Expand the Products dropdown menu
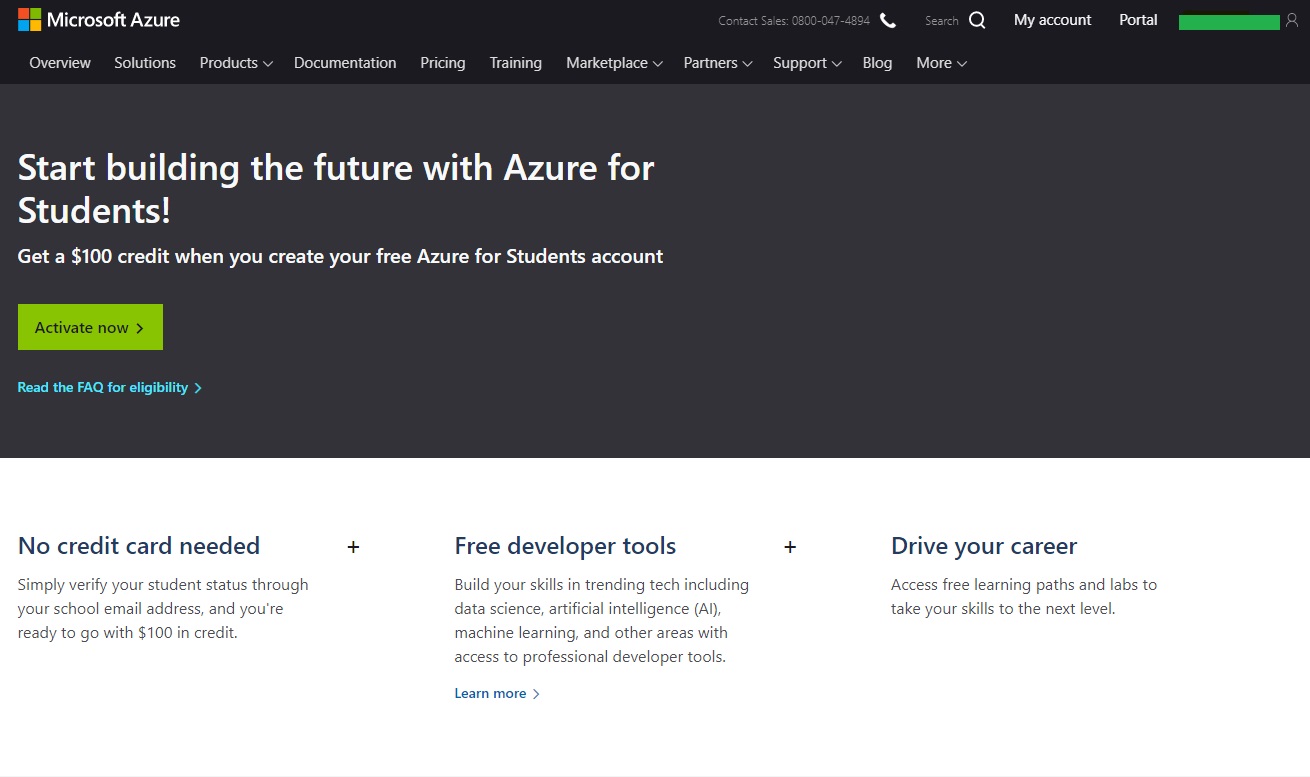 click(x=236, y=63)
